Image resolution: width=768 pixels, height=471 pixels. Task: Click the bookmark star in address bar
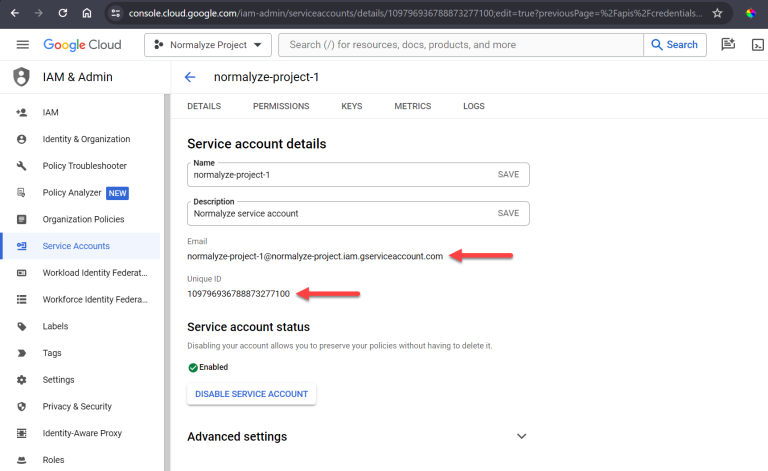[x=717, y=14]
